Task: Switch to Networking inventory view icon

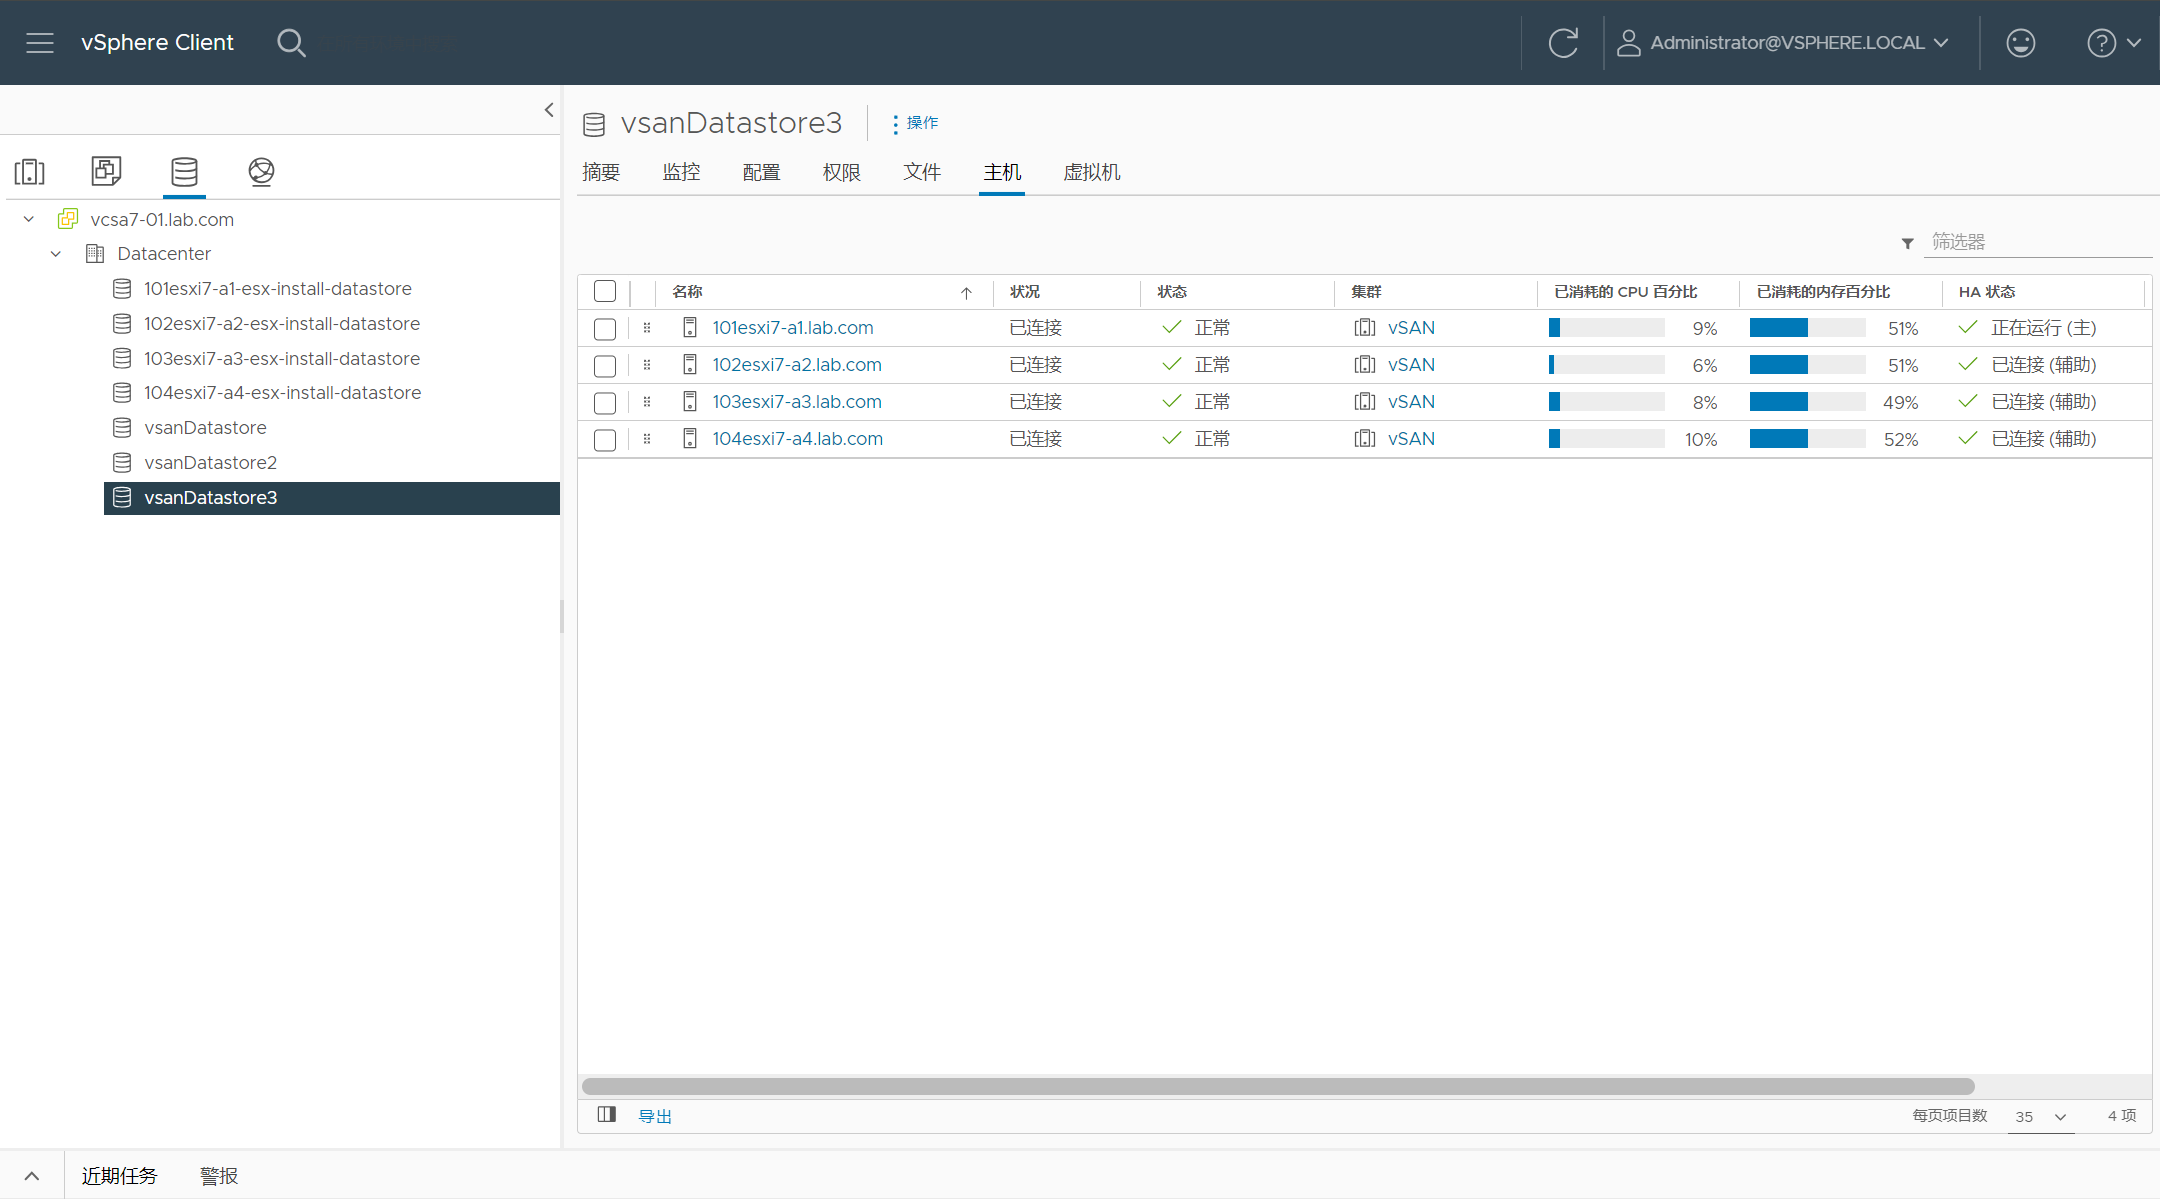Action: click(261, 172)
